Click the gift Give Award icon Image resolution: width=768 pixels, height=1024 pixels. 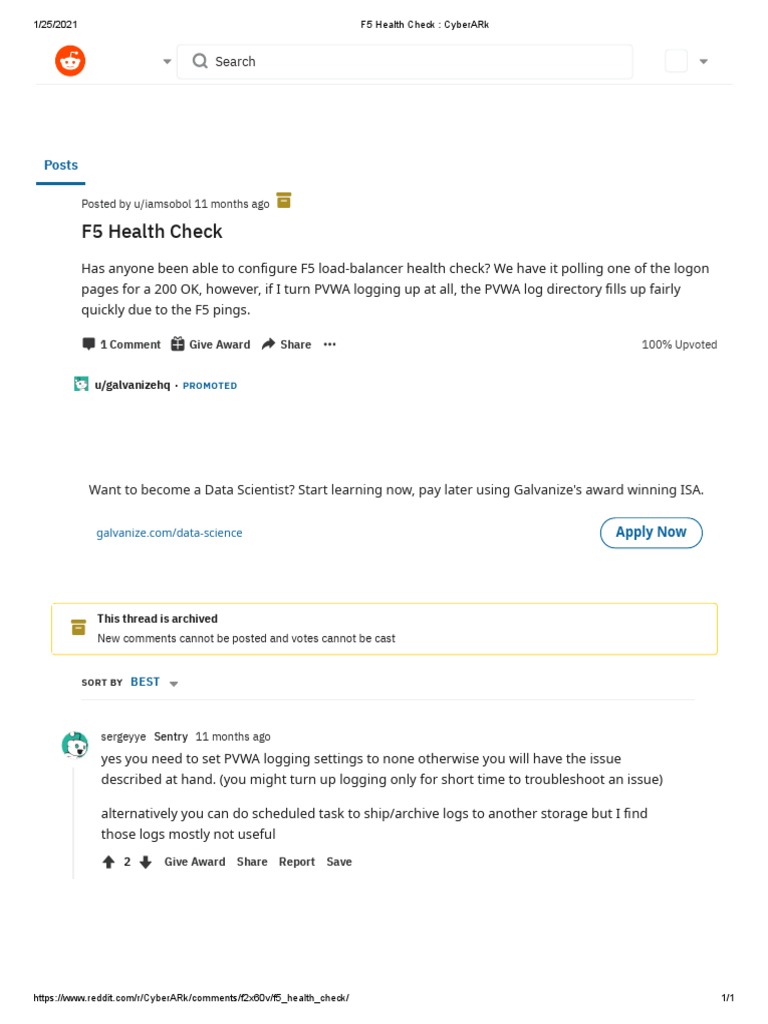coord(177,344)
